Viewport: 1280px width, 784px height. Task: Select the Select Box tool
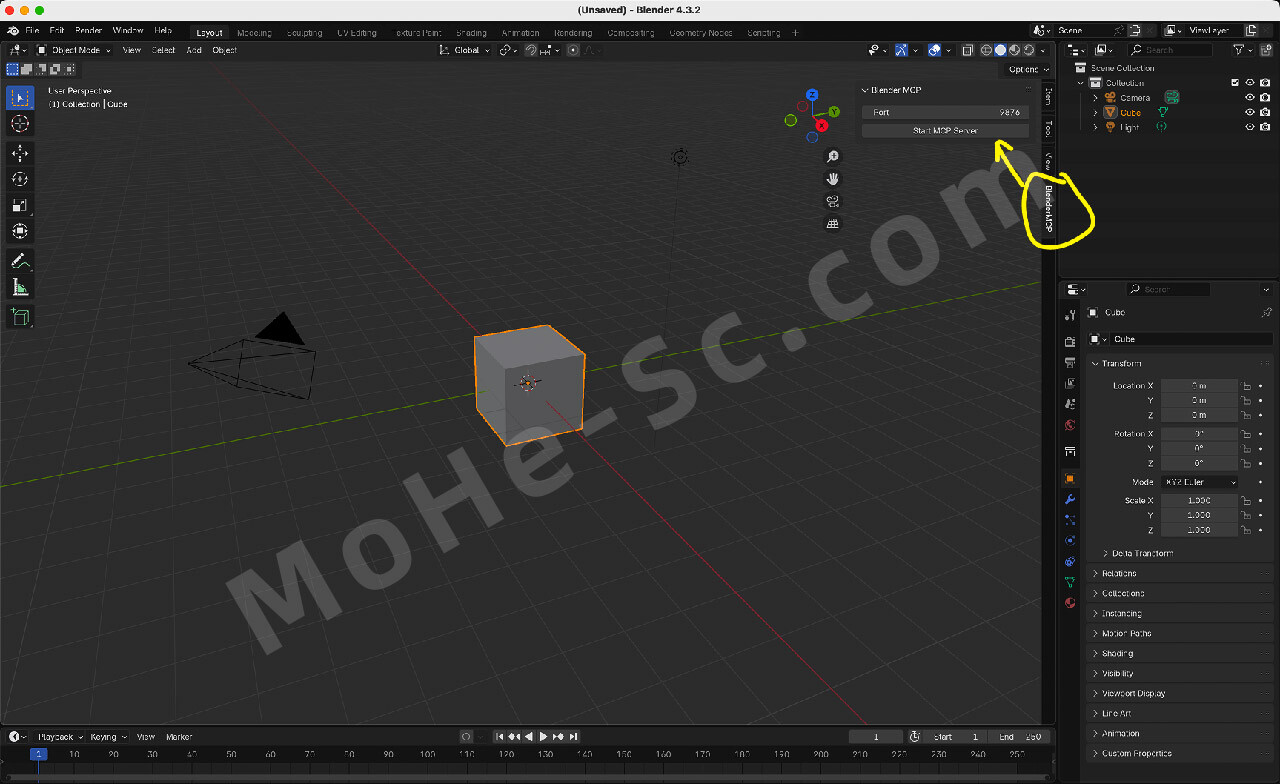19,98
